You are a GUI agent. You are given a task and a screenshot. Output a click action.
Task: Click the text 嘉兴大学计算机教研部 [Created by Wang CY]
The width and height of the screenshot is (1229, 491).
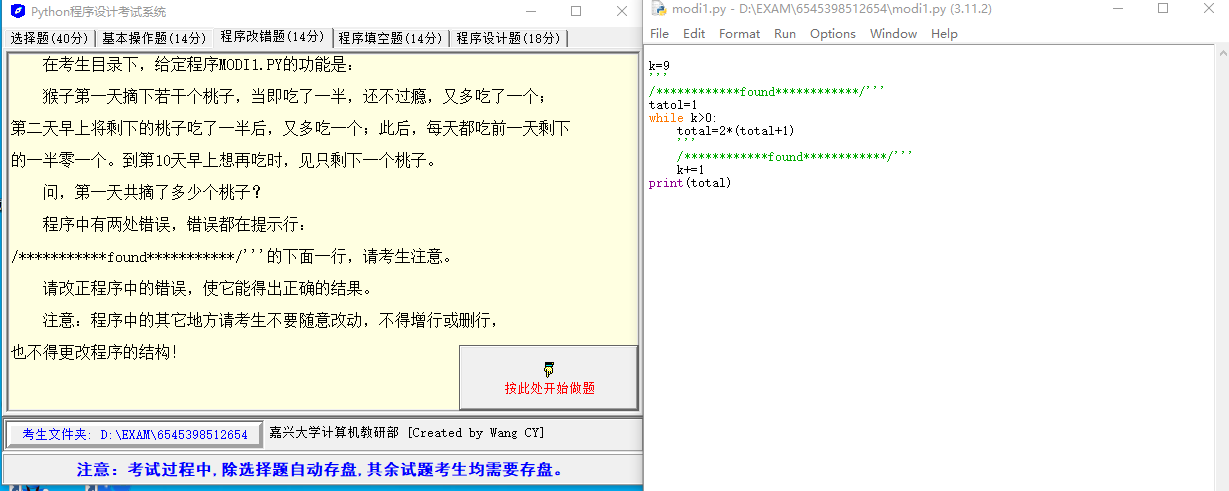pos(407,433)
